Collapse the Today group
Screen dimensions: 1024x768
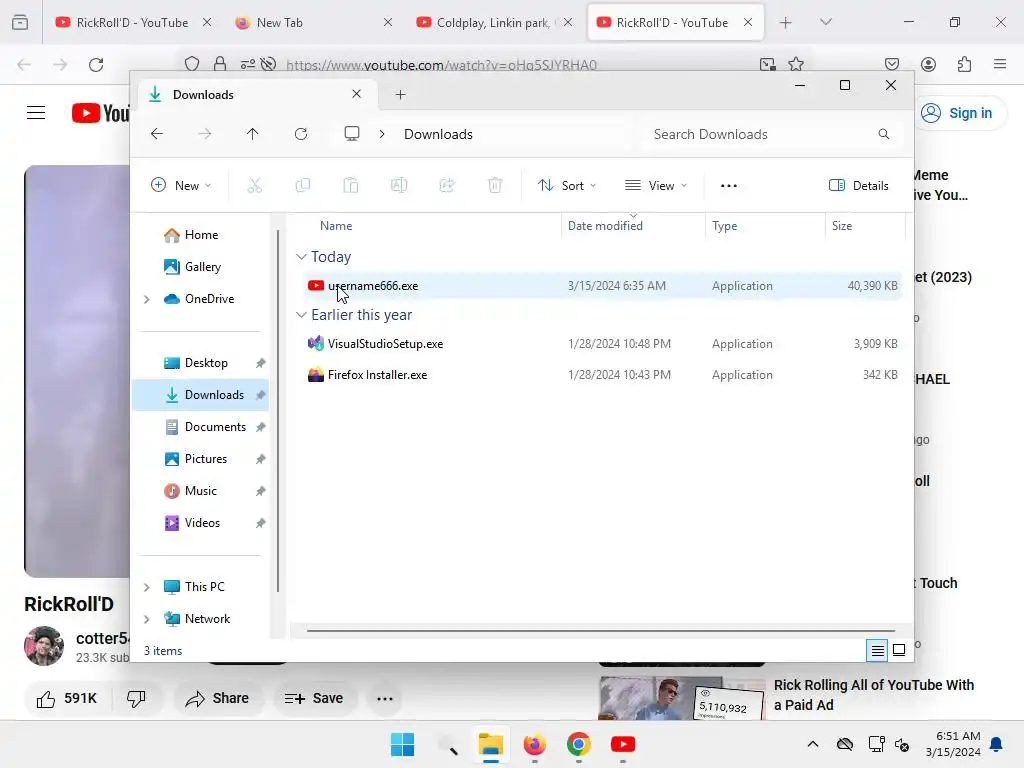[x=301, y=257]
